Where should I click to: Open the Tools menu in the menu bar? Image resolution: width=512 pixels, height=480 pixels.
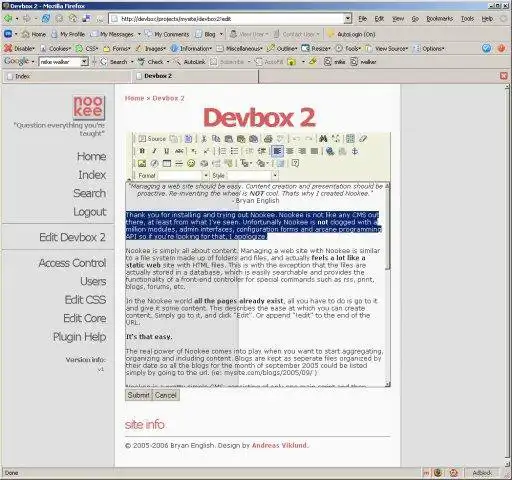click(467, 19)
